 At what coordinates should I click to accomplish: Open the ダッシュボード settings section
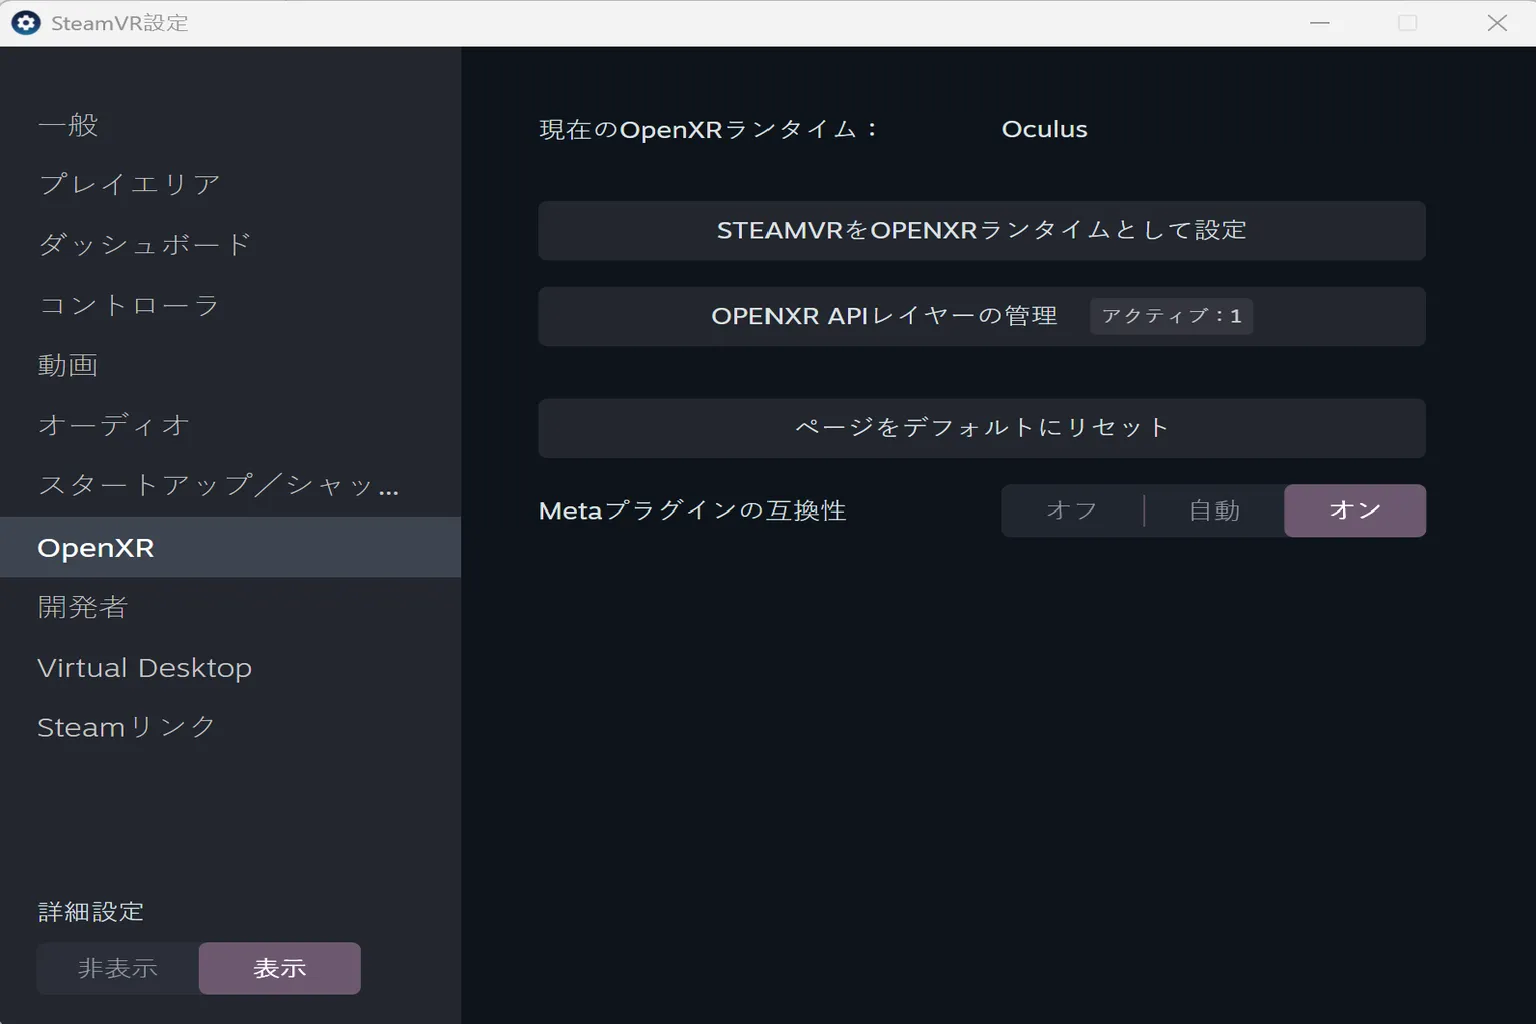coord(230,245)
